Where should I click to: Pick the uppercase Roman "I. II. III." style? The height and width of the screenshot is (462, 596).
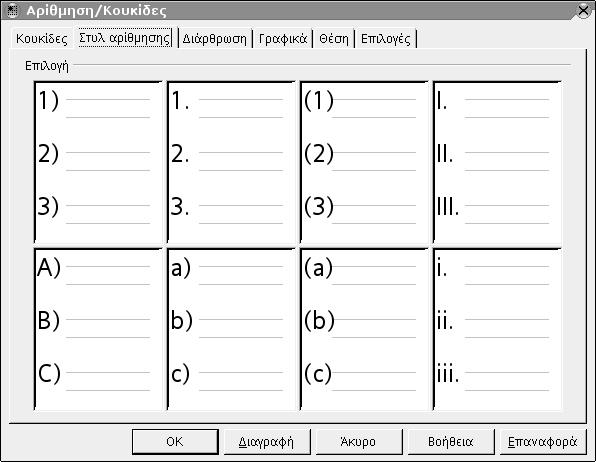(x=498, y=162)
